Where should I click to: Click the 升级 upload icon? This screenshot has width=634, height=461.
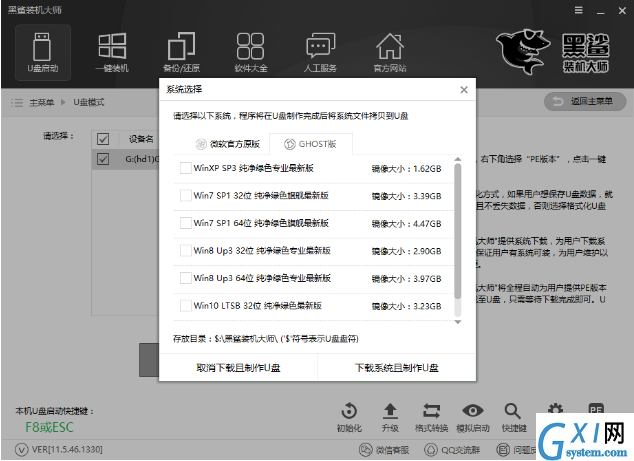tap(390, 412)
